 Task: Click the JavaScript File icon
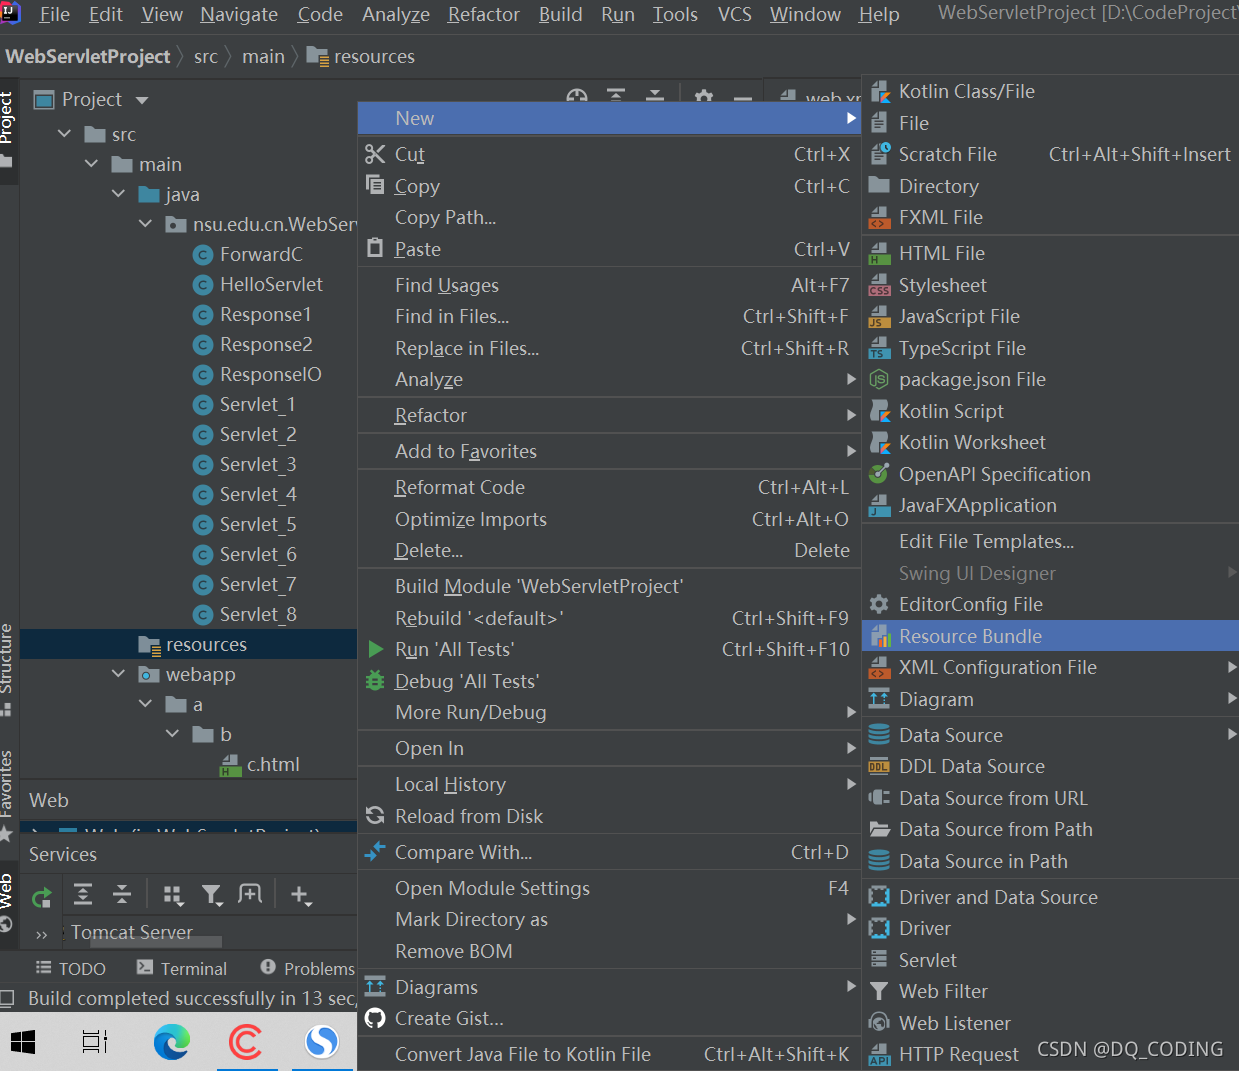coord(880,316)
